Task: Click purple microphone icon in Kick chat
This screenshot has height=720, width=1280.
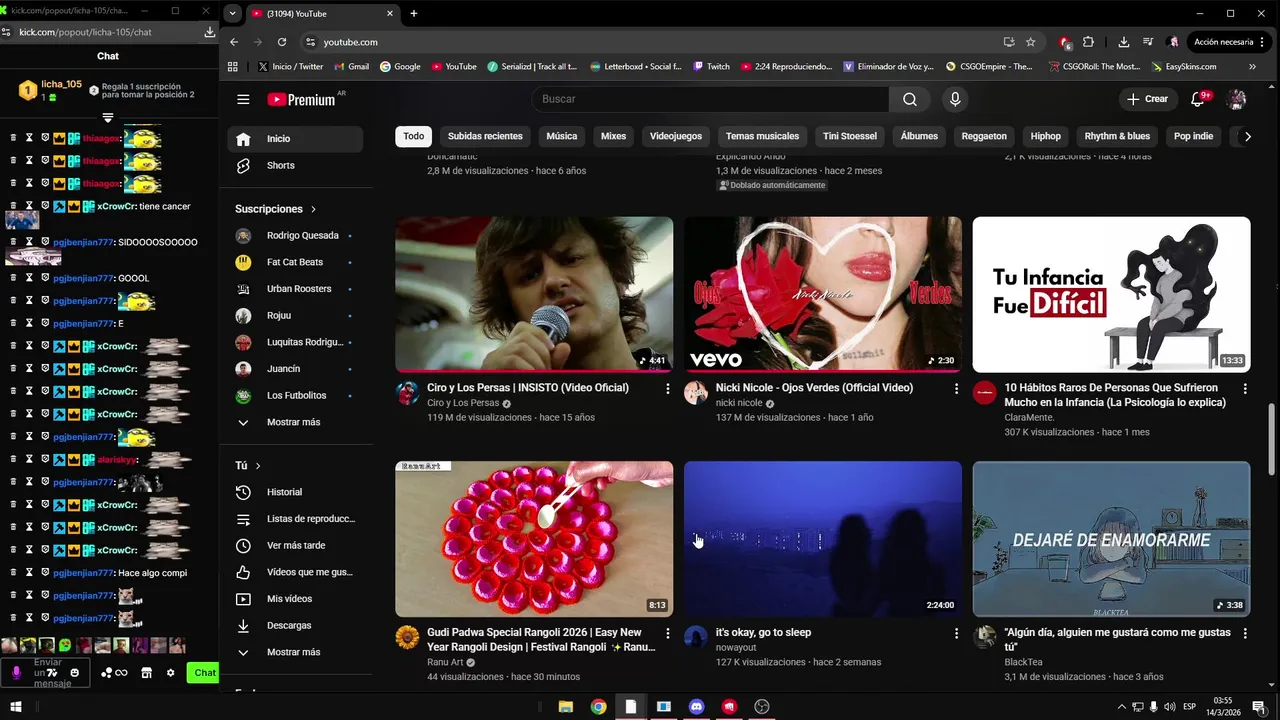Action: point(16,673)
